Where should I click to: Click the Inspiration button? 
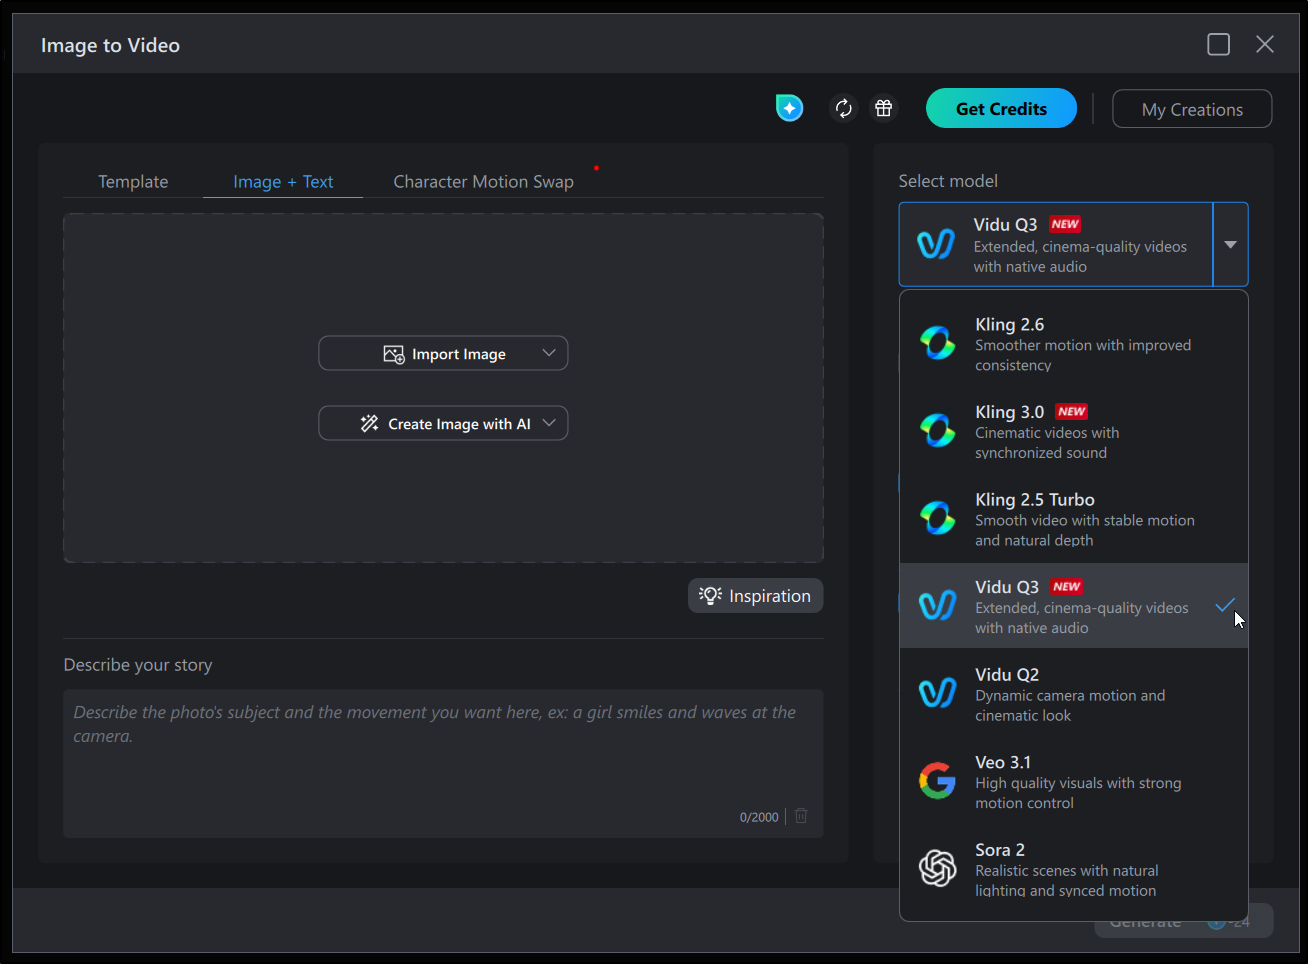point(755,596)
